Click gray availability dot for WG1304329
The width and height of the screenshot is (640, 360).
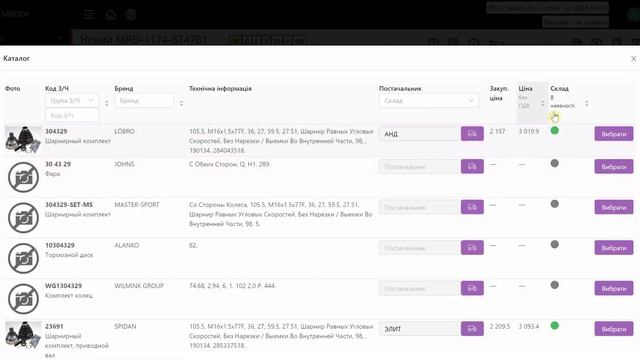[x=554, y=285]
